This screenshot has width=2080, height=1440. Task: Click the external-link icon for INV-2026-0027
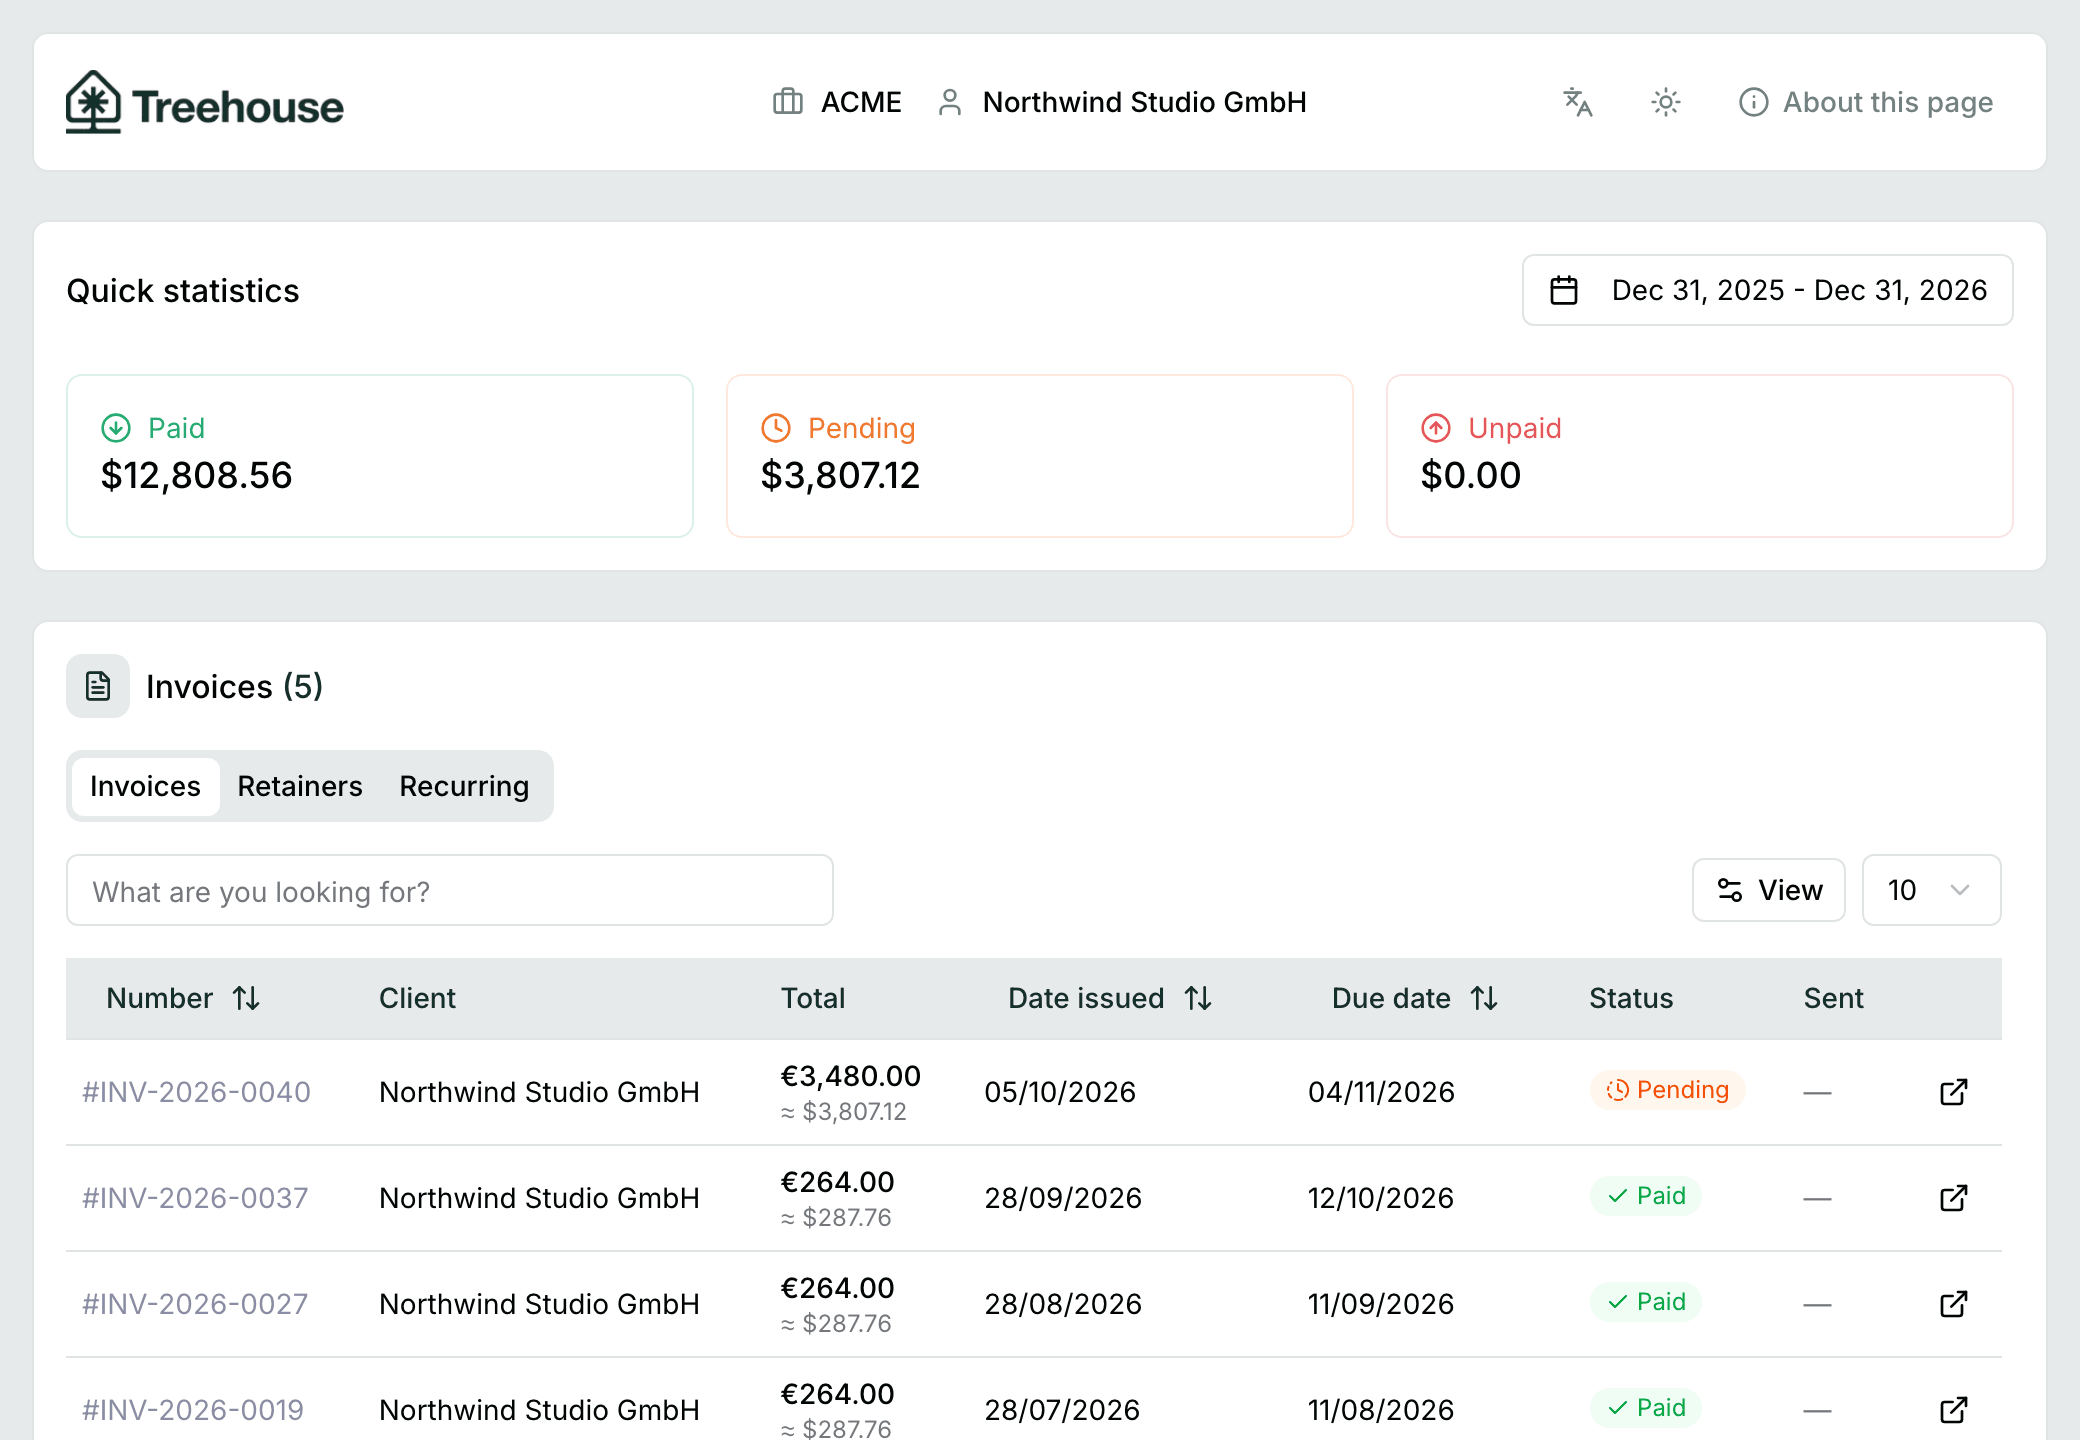[1954, 1304]
